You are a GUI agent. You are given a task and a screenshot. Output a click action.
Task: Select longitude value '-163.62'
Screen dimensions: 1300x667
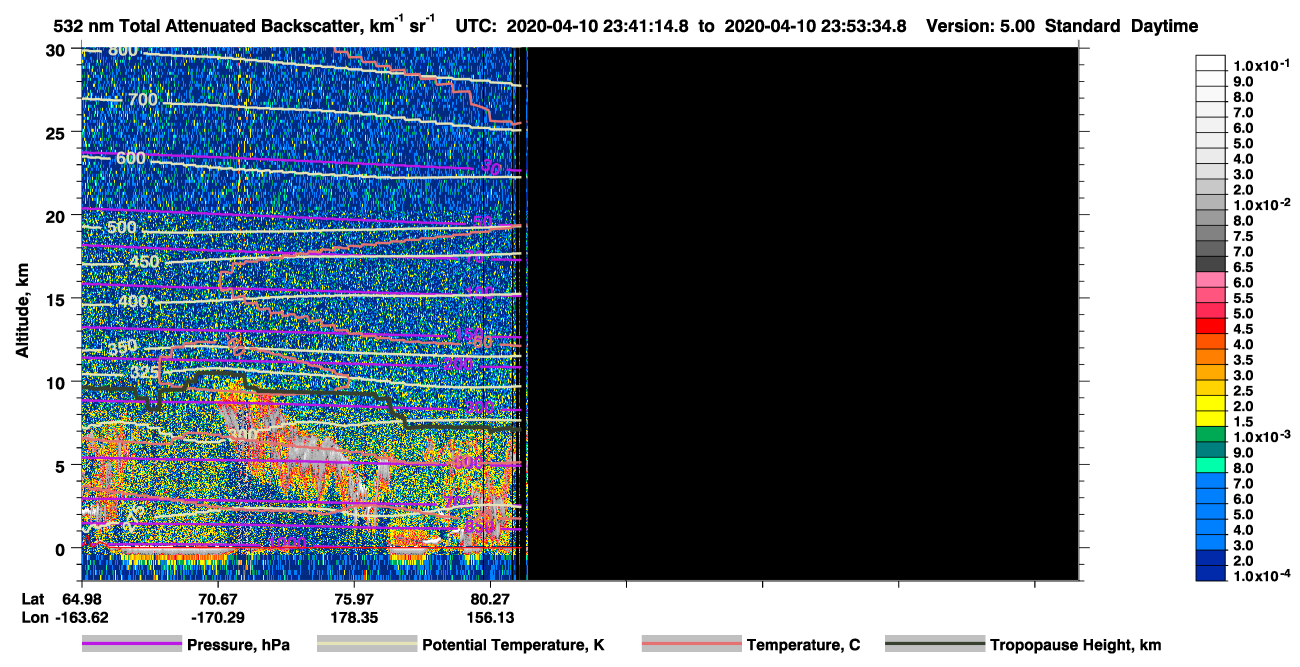point(82,617)
